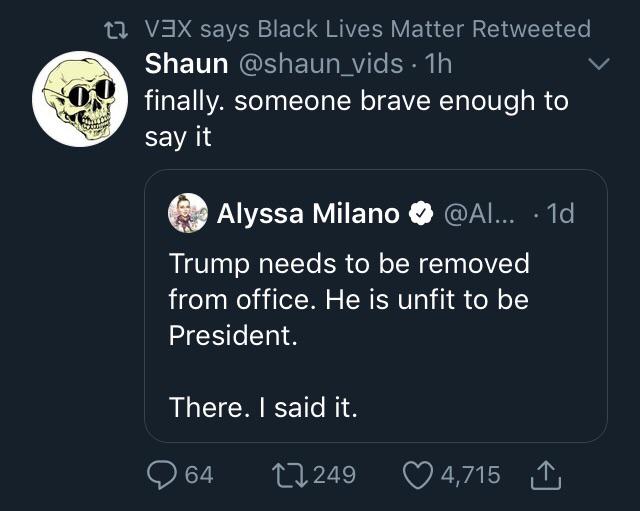Open Alyssa Milano's name in quoted tweet
Image resolution: width=640 pixels, height=511 pixels.
tap(308, 213)
